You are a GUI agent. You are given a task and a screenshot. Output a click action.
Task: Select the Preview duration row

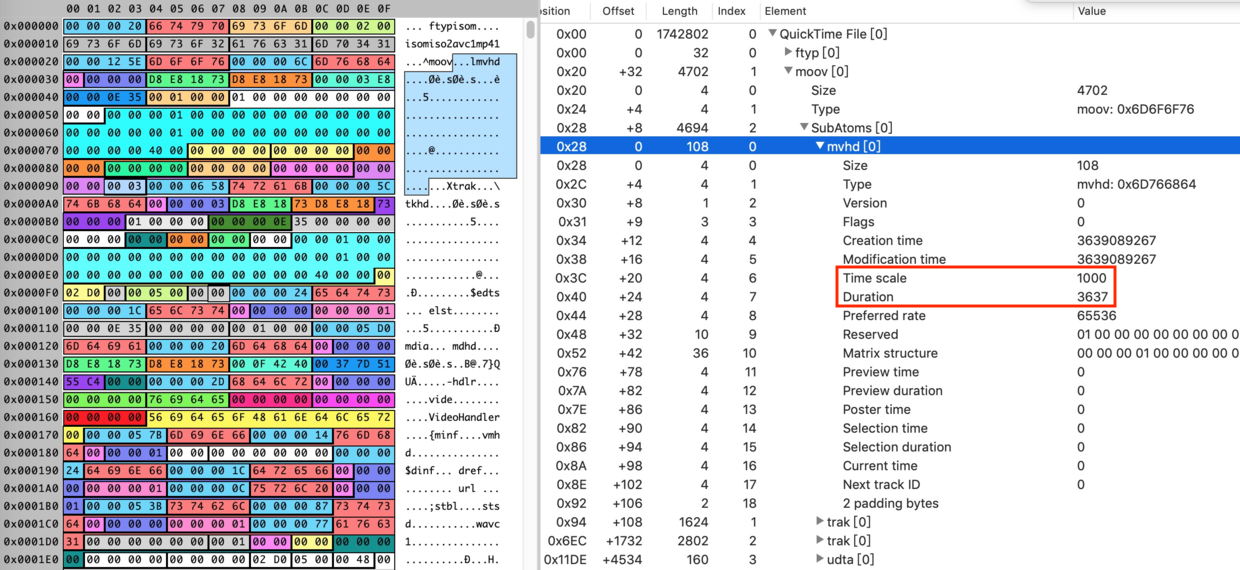point(890,391)
